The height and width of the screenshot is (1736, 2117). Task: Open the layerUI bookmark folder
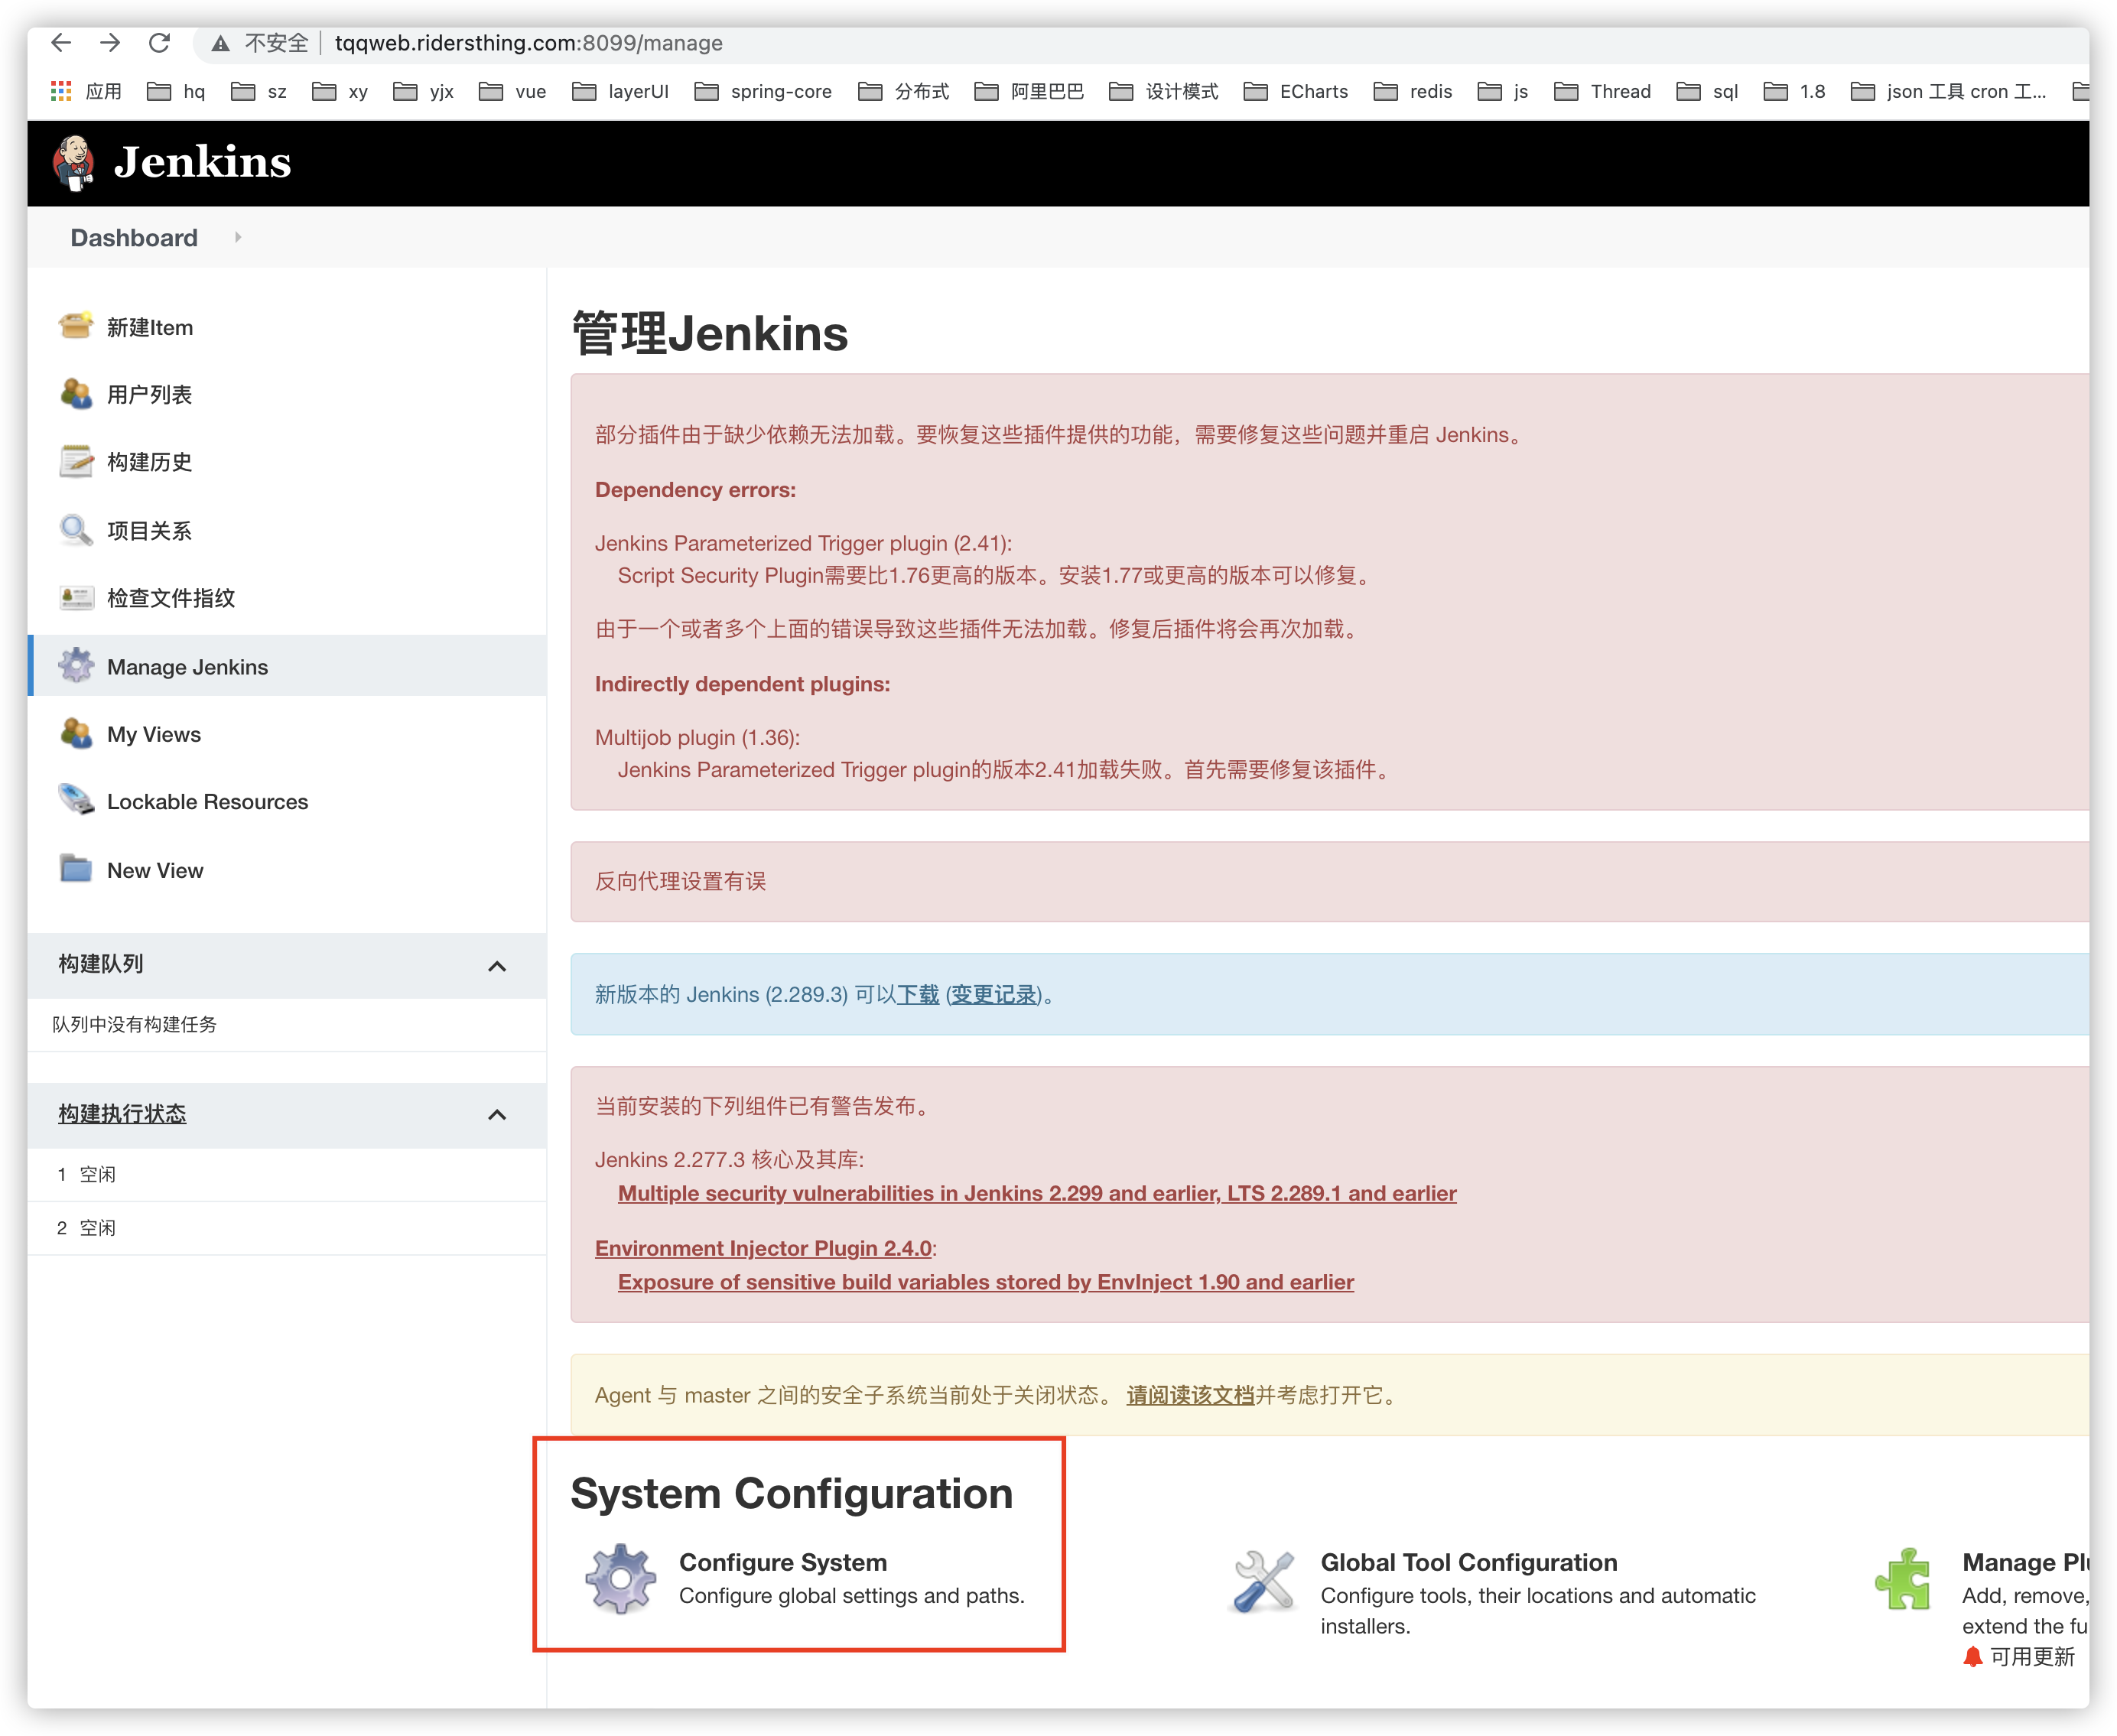tap(620, 91)
